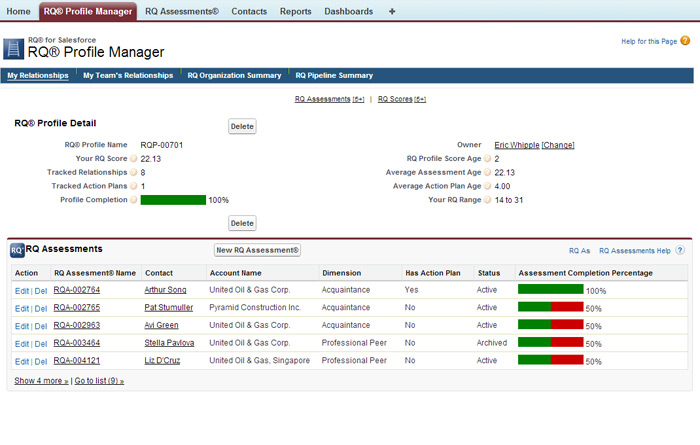
Task: Open My Team's Relationships subtab
Action: click(128, 75)
